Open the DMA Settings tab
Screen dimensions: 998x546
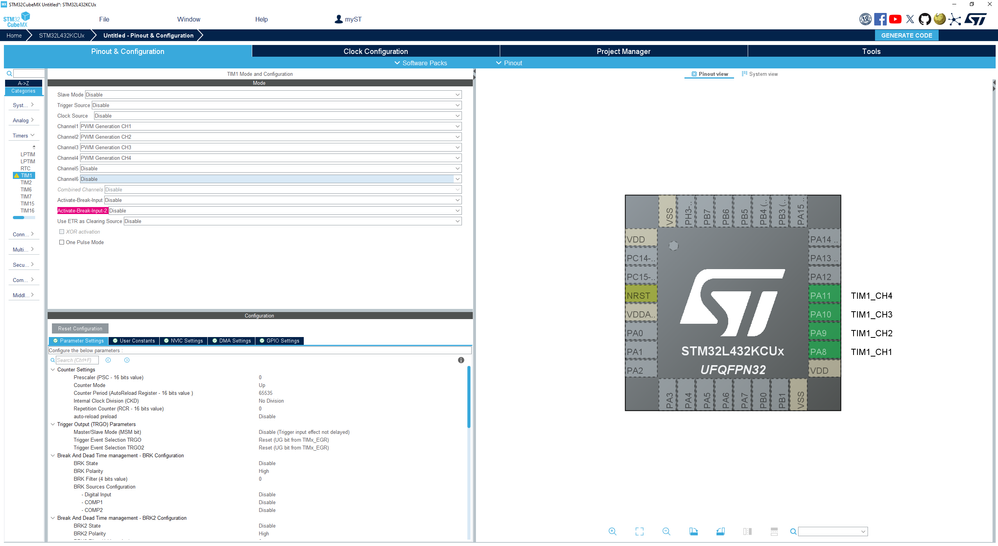pos(232,340)
